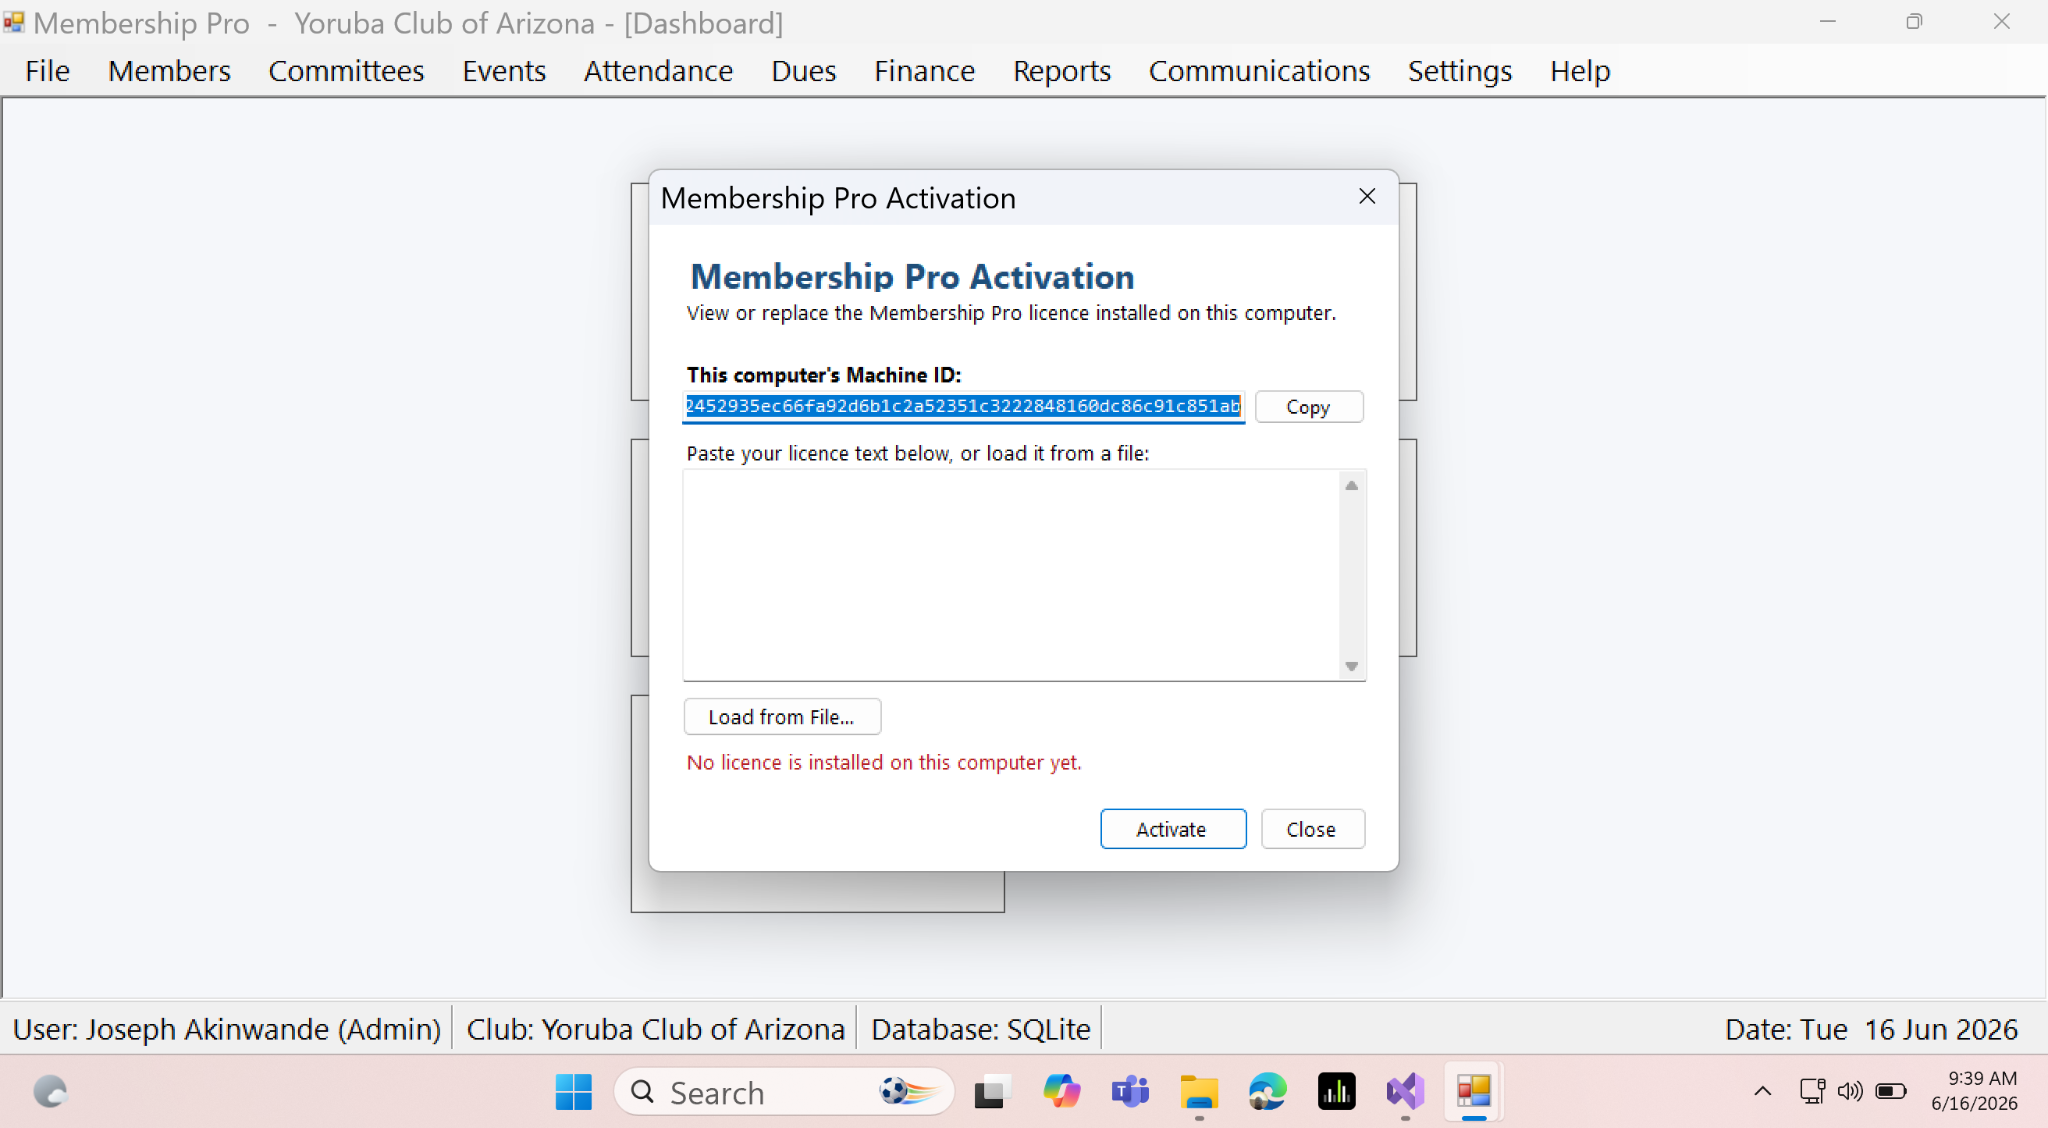Click 'User: Joseph Akinwande (Admin)' status text
The height and width of the screenshot is (1128, 2048).
pos(227,1029)
